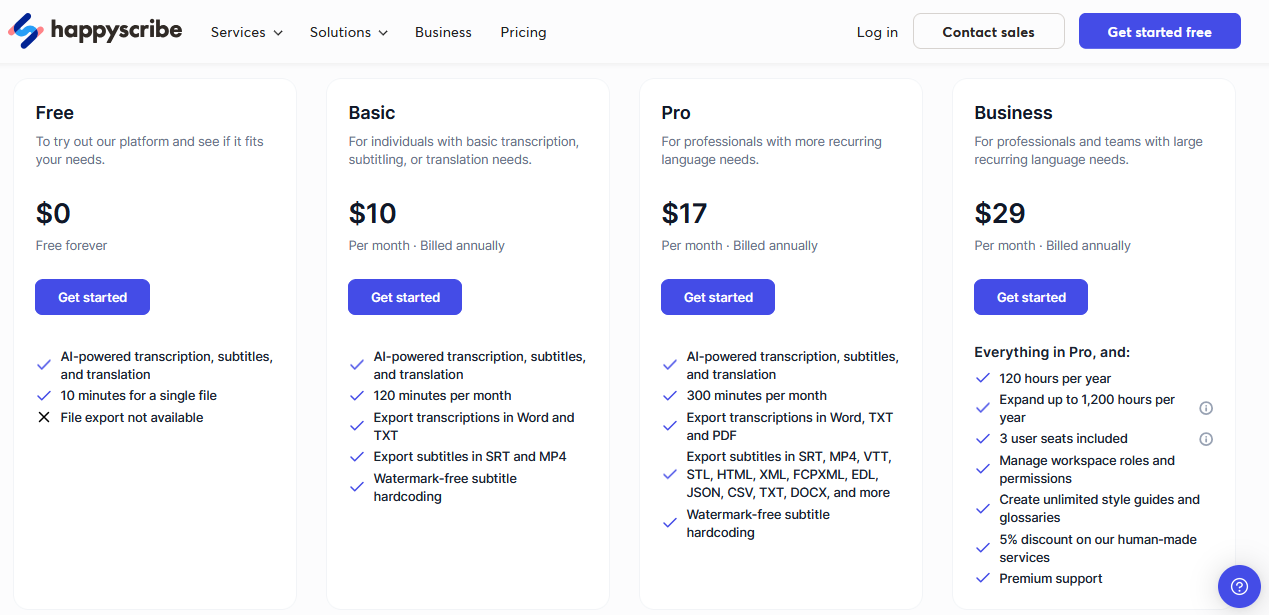The width and height of the screenshot is (1269, 615).
Task: Open the help question mark bubble
Action: (x=1239, y=586)
